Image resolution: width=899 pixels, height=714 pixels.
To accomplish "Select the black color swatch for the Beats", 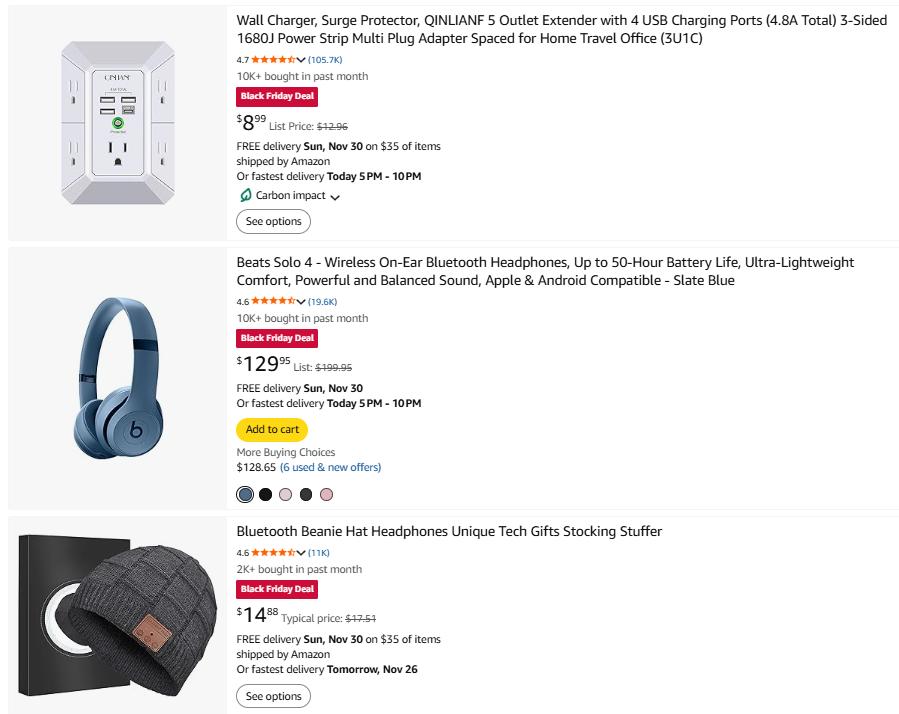I will 265,493.
